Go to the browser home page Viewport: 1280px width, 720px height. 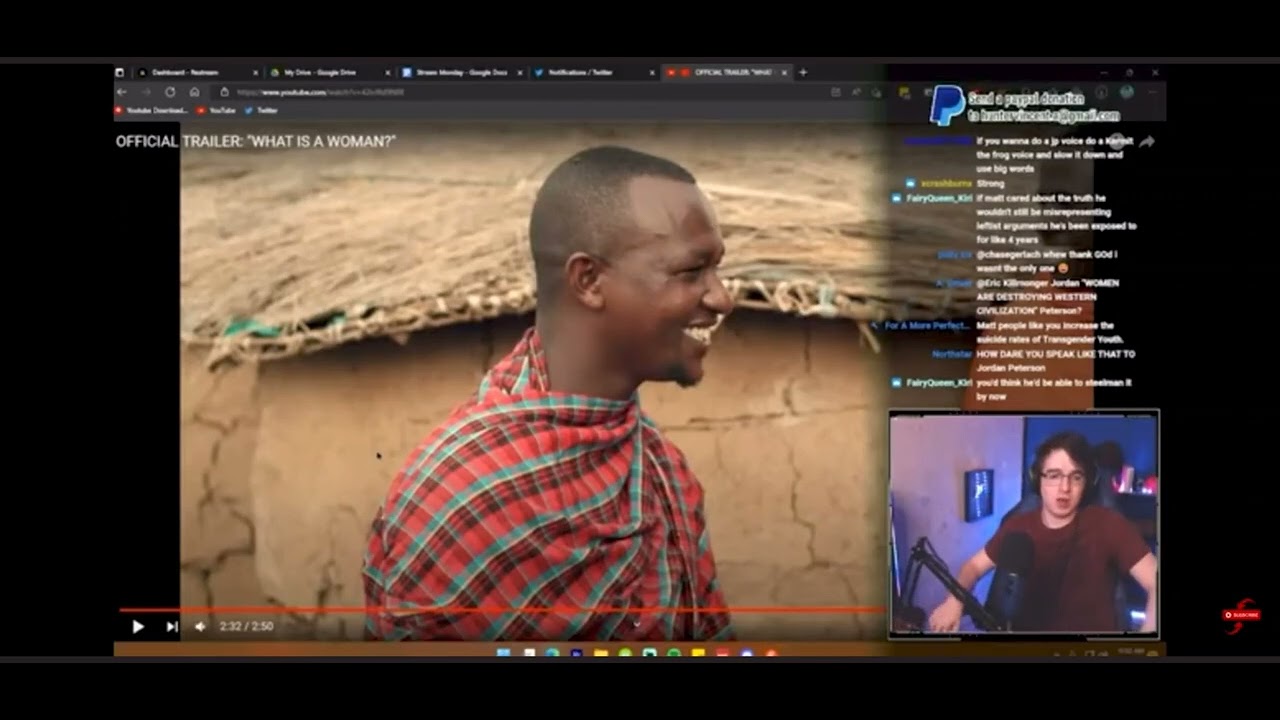(x=194, y=92)
